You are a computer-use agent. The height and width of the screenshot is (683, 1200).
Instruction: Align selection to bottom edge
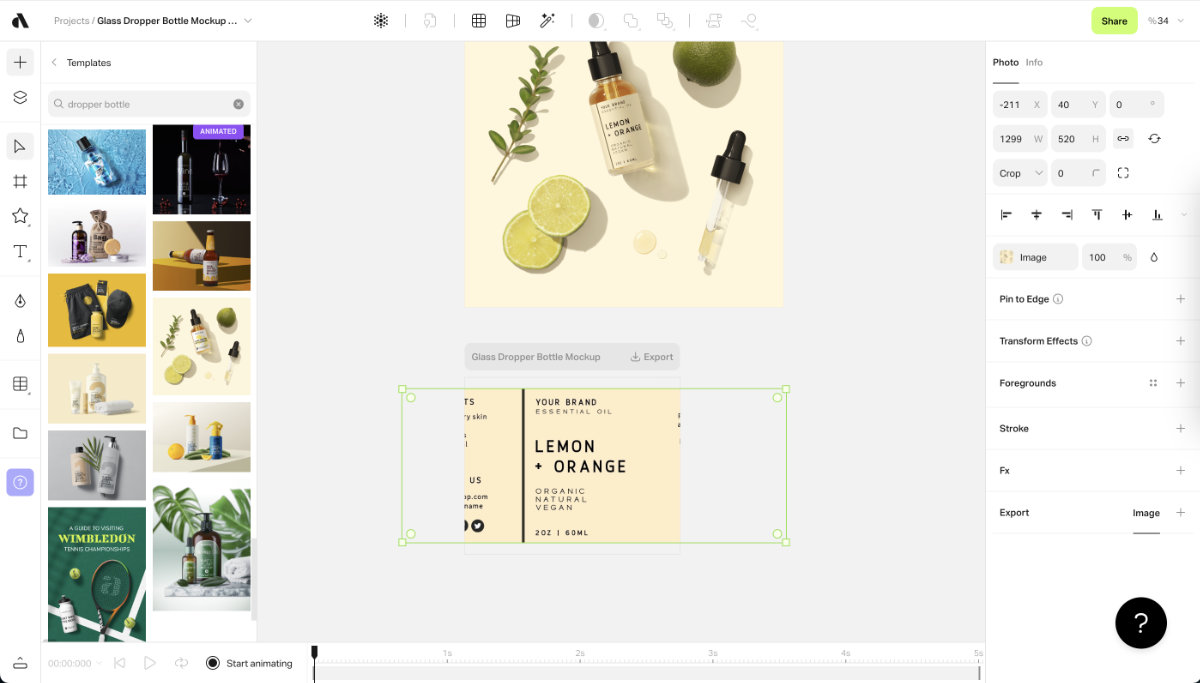1158,215
